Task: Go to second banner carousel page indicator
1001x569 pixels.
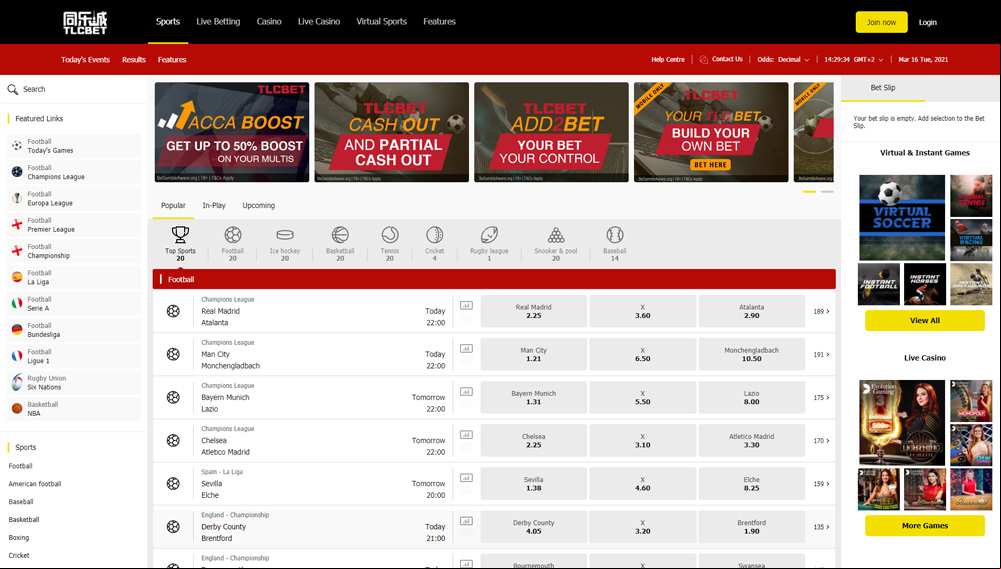Action: [x=827, y=192]
